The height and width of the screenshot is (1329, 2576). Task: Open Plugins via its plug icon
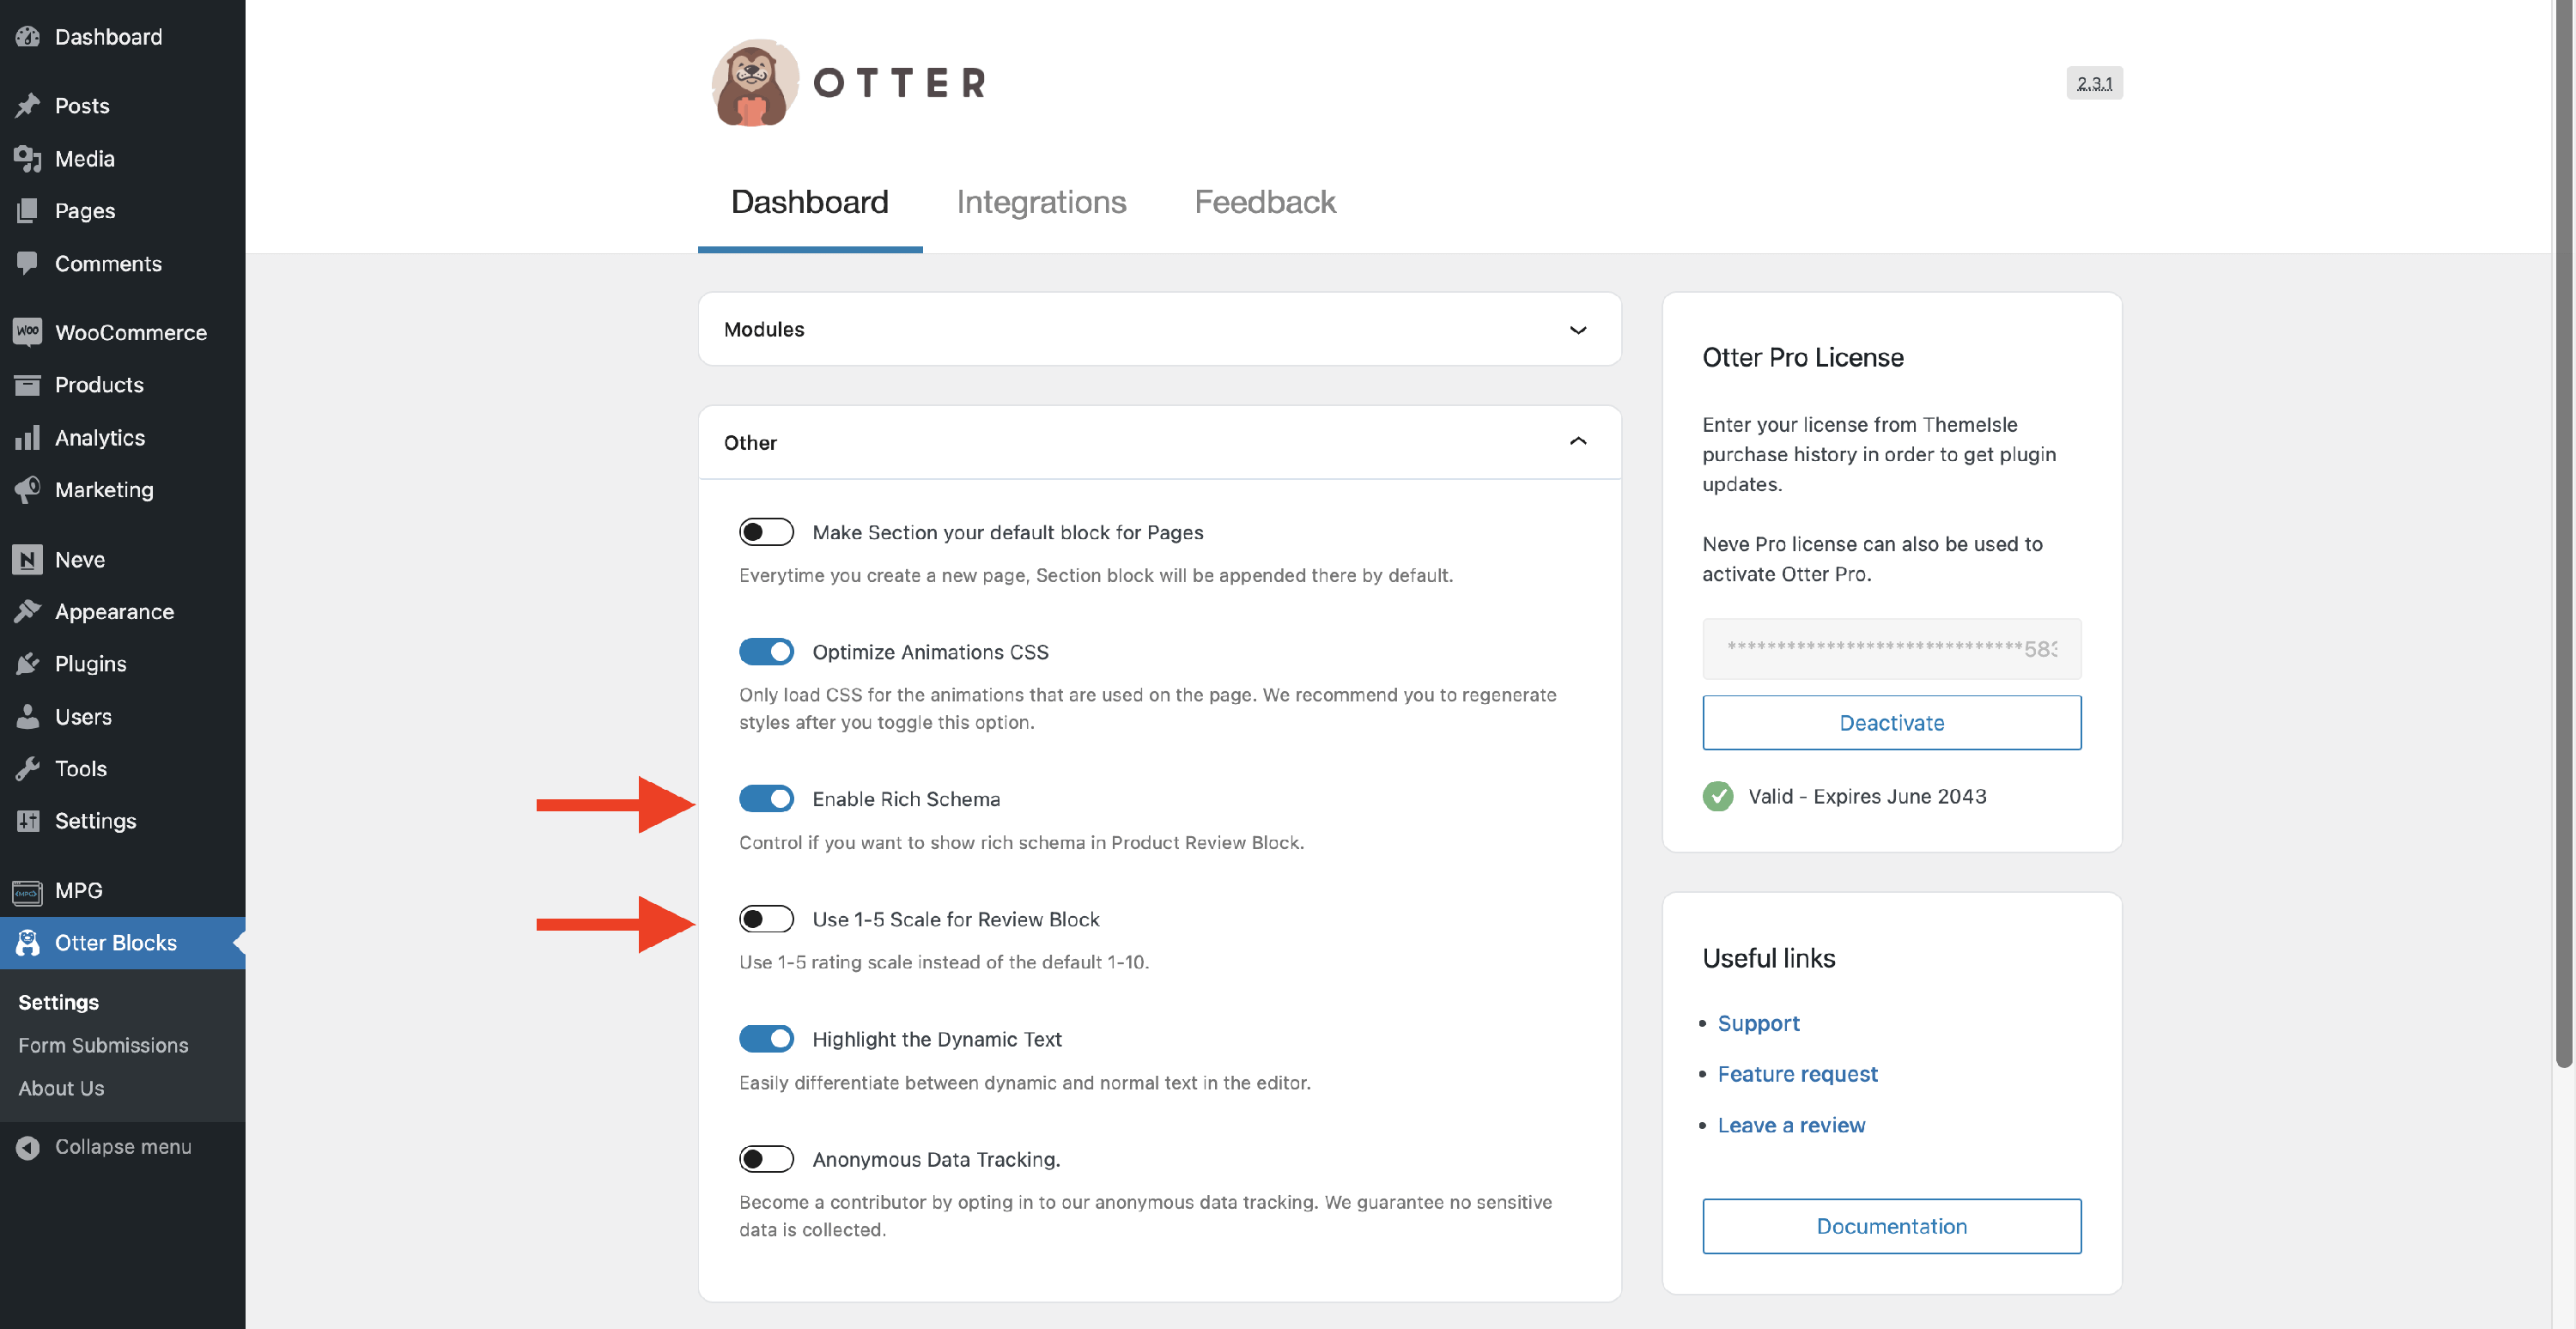click(27, 664)
